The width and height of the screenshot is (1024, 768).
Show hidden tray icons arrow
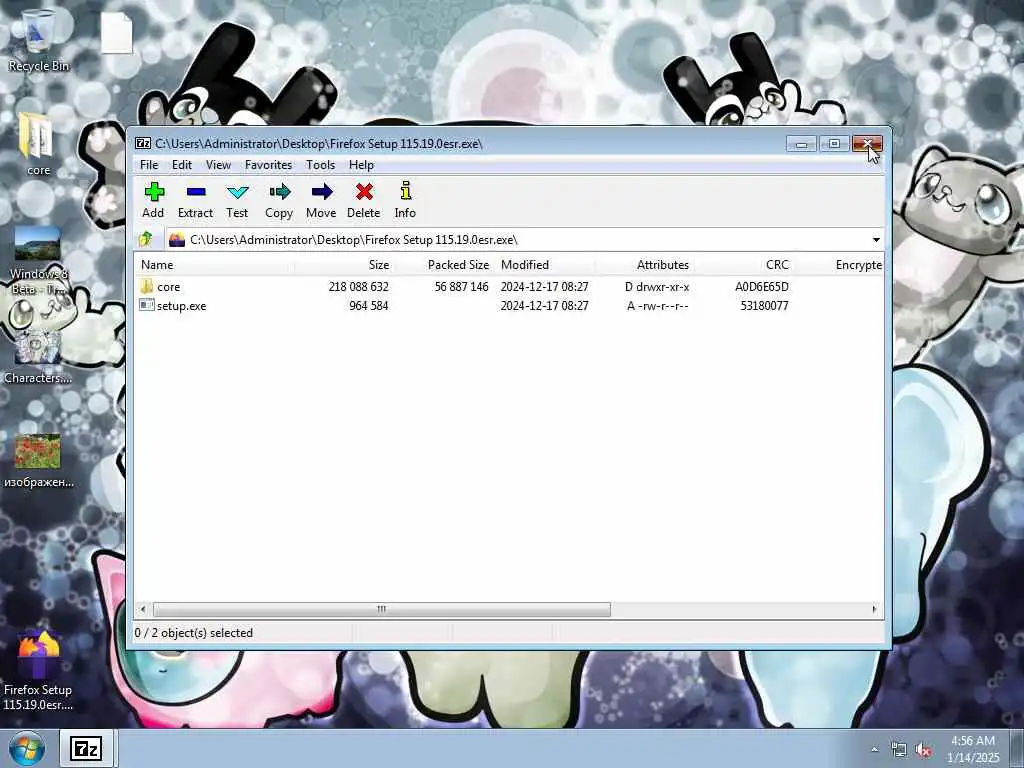point(874,750)
